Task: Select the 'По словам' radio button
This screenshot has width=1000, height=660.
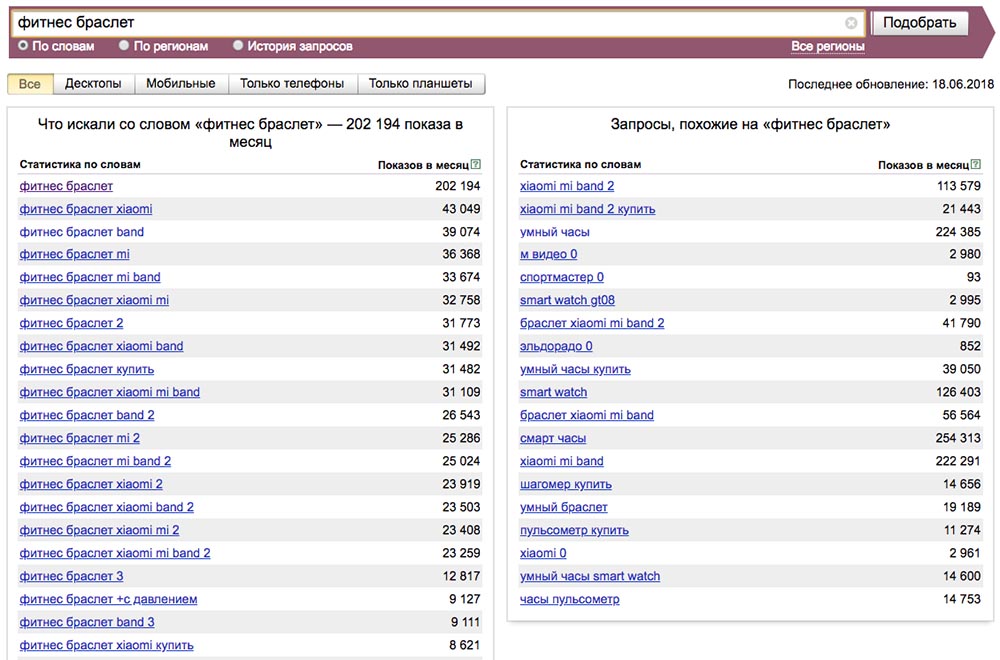Action: pyautogui.click(x=24, y=46)
